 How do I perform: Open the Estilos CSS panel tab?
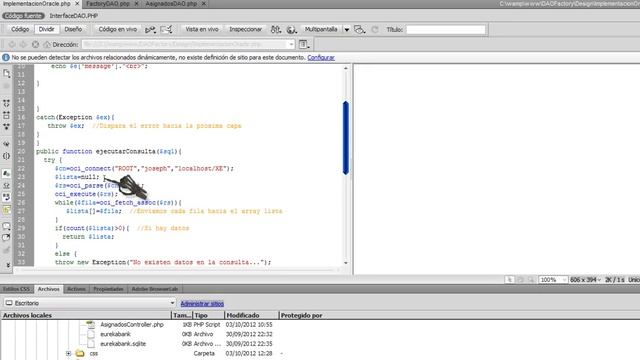tap(16, 289)
